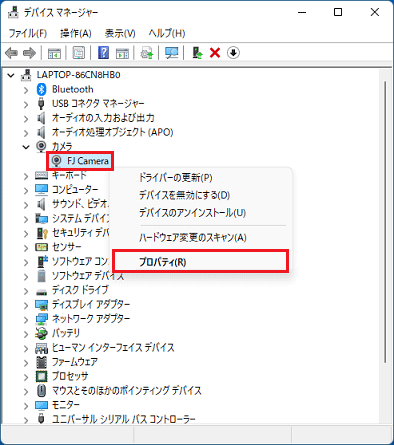This screenshot has width=394, height=445.
Task: Click the センサー category icon
Action: [x=41, y=247]
